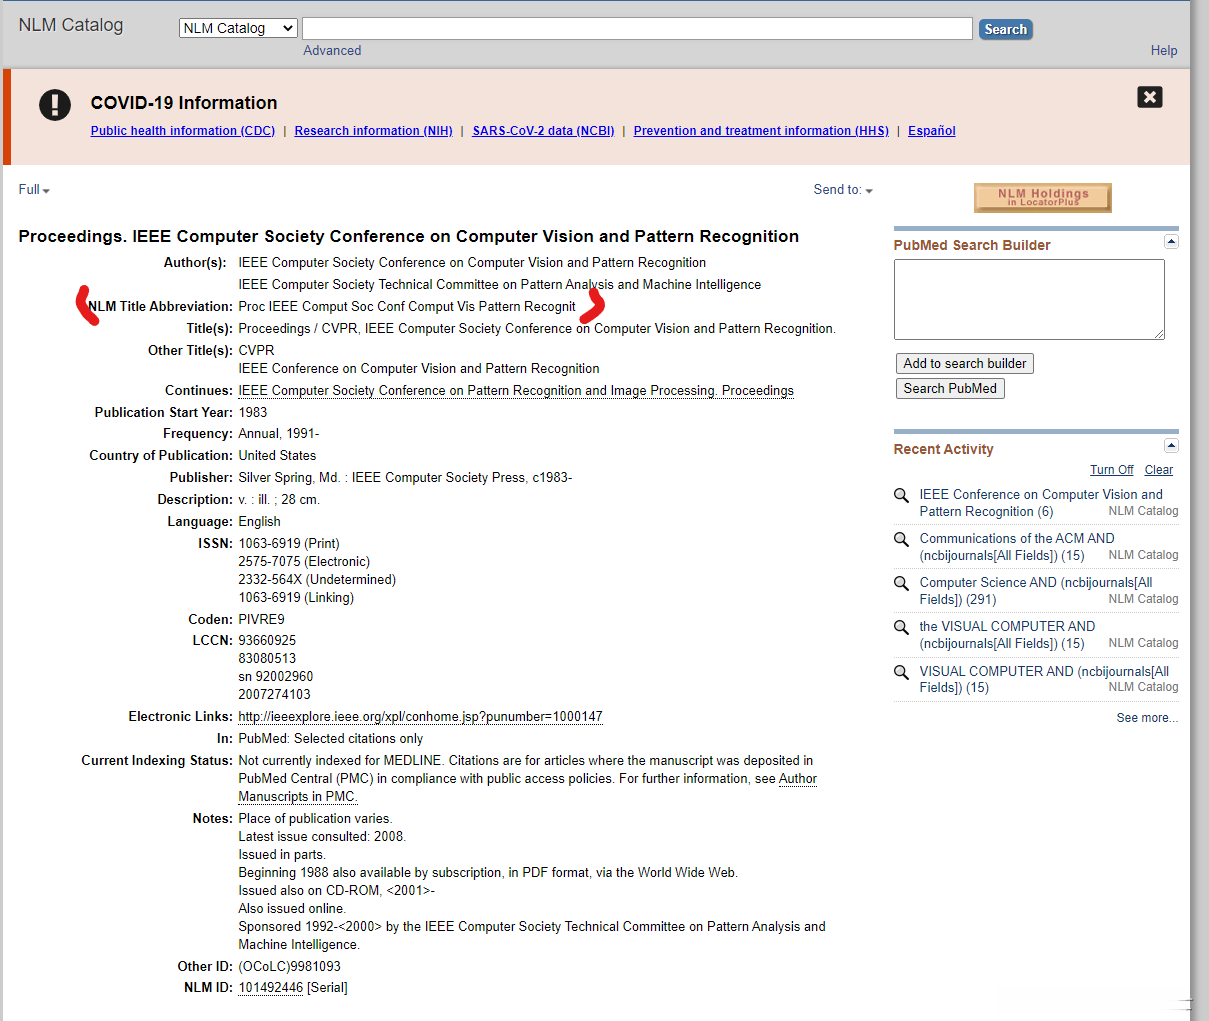Open Research information (NIH) link

[373, 131]
